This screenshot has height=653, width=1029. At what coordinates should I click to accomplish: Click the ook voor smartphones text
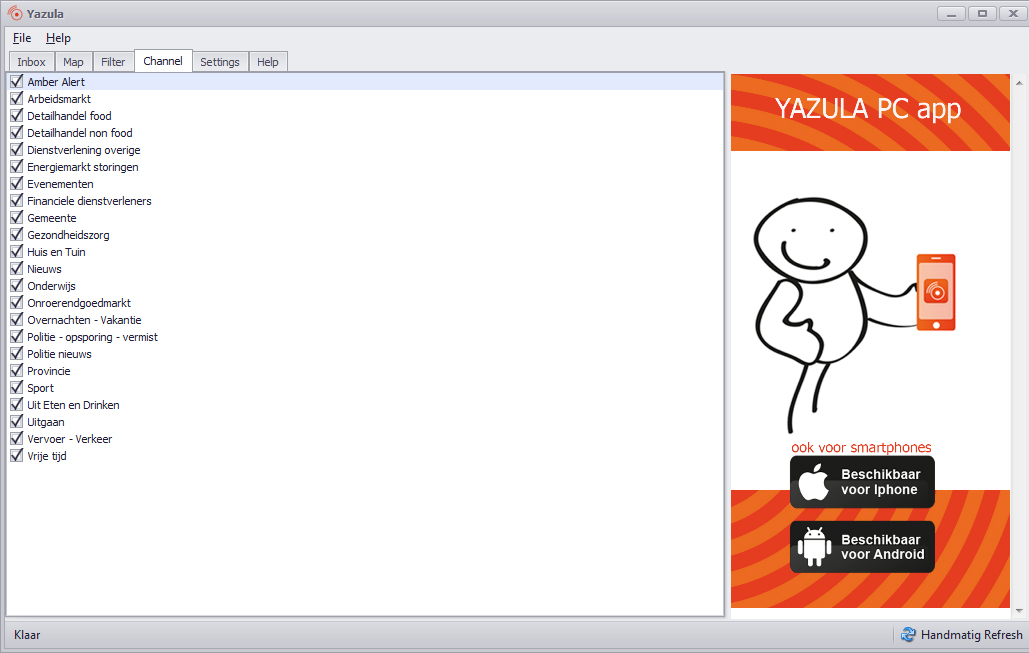pos(861,447)
